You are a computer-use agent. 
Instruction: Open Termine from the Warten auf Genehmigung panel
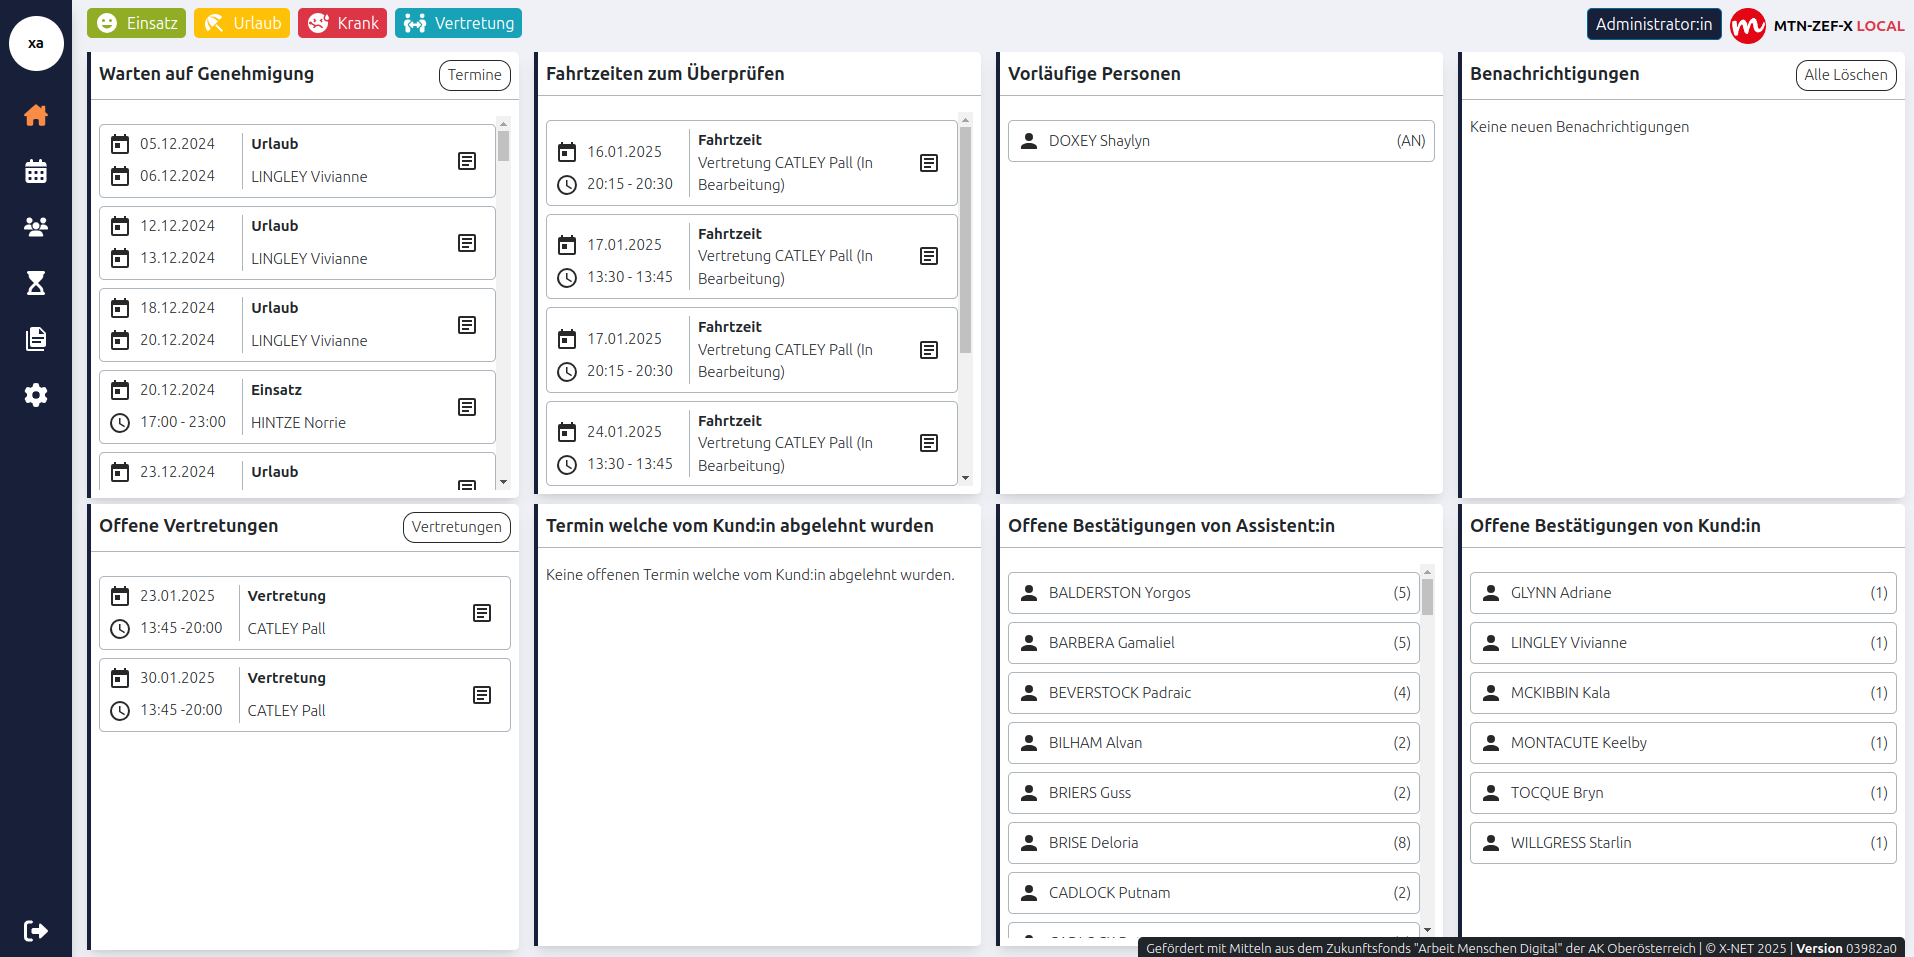pos(474,75)
